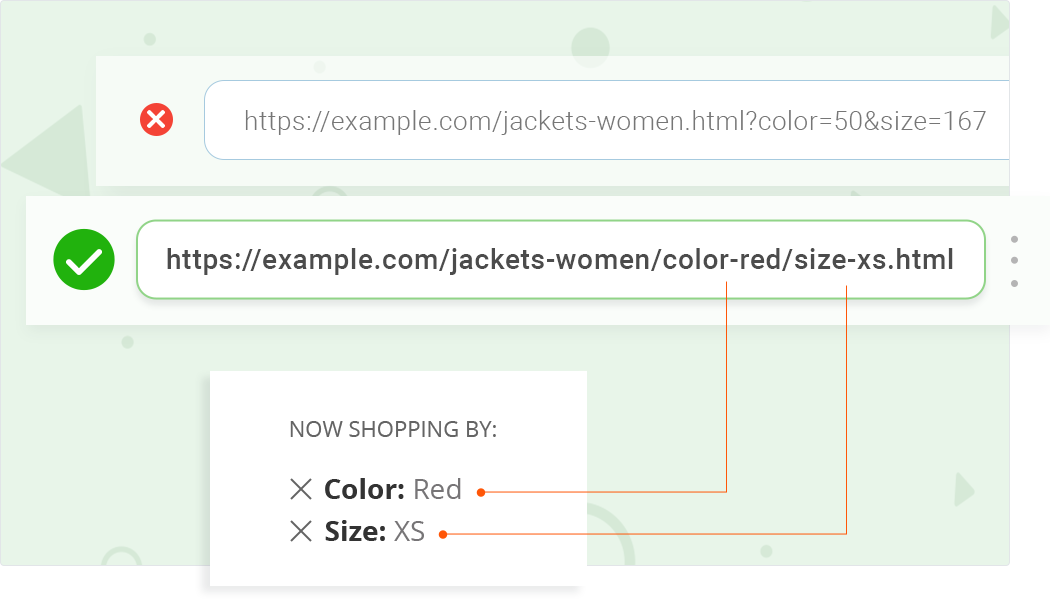Remove the Size: XS filter
The height and width of the screenshot is (610, 1050).
301,532
